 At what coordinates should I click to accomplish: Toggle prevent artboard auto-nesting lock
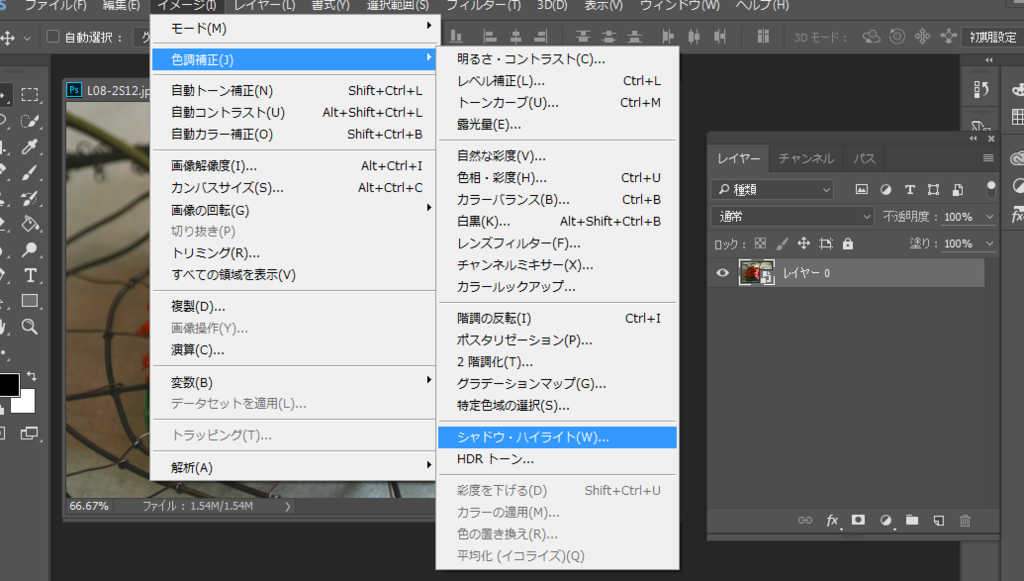pyautogui.click(x=826, y=243)
